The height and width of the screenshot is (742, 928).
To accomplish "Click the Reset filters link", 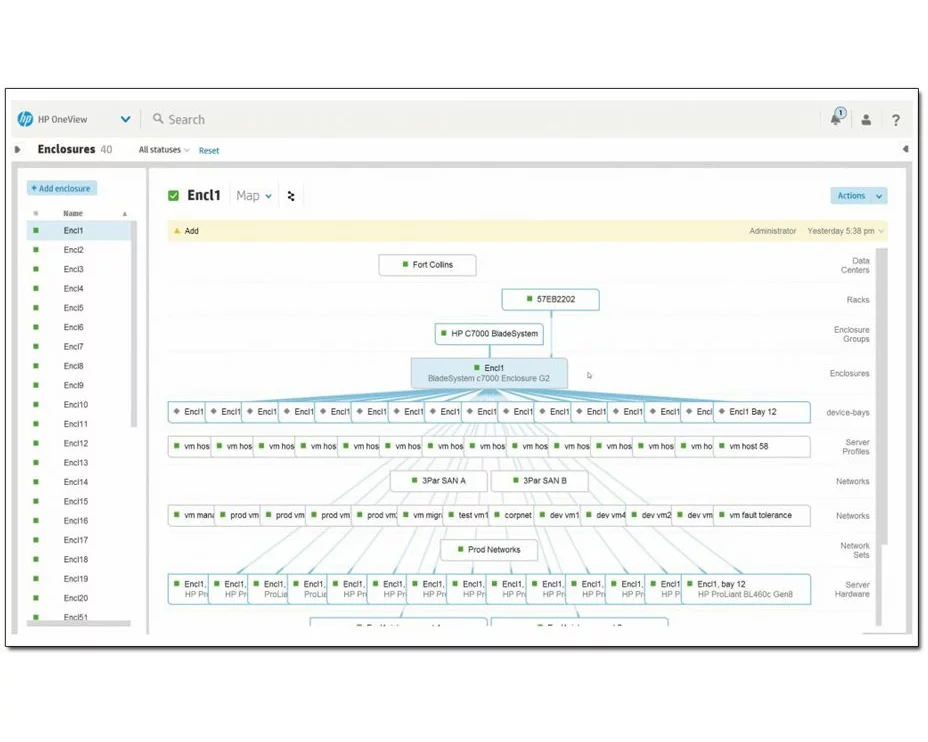I will click(208, 150).
